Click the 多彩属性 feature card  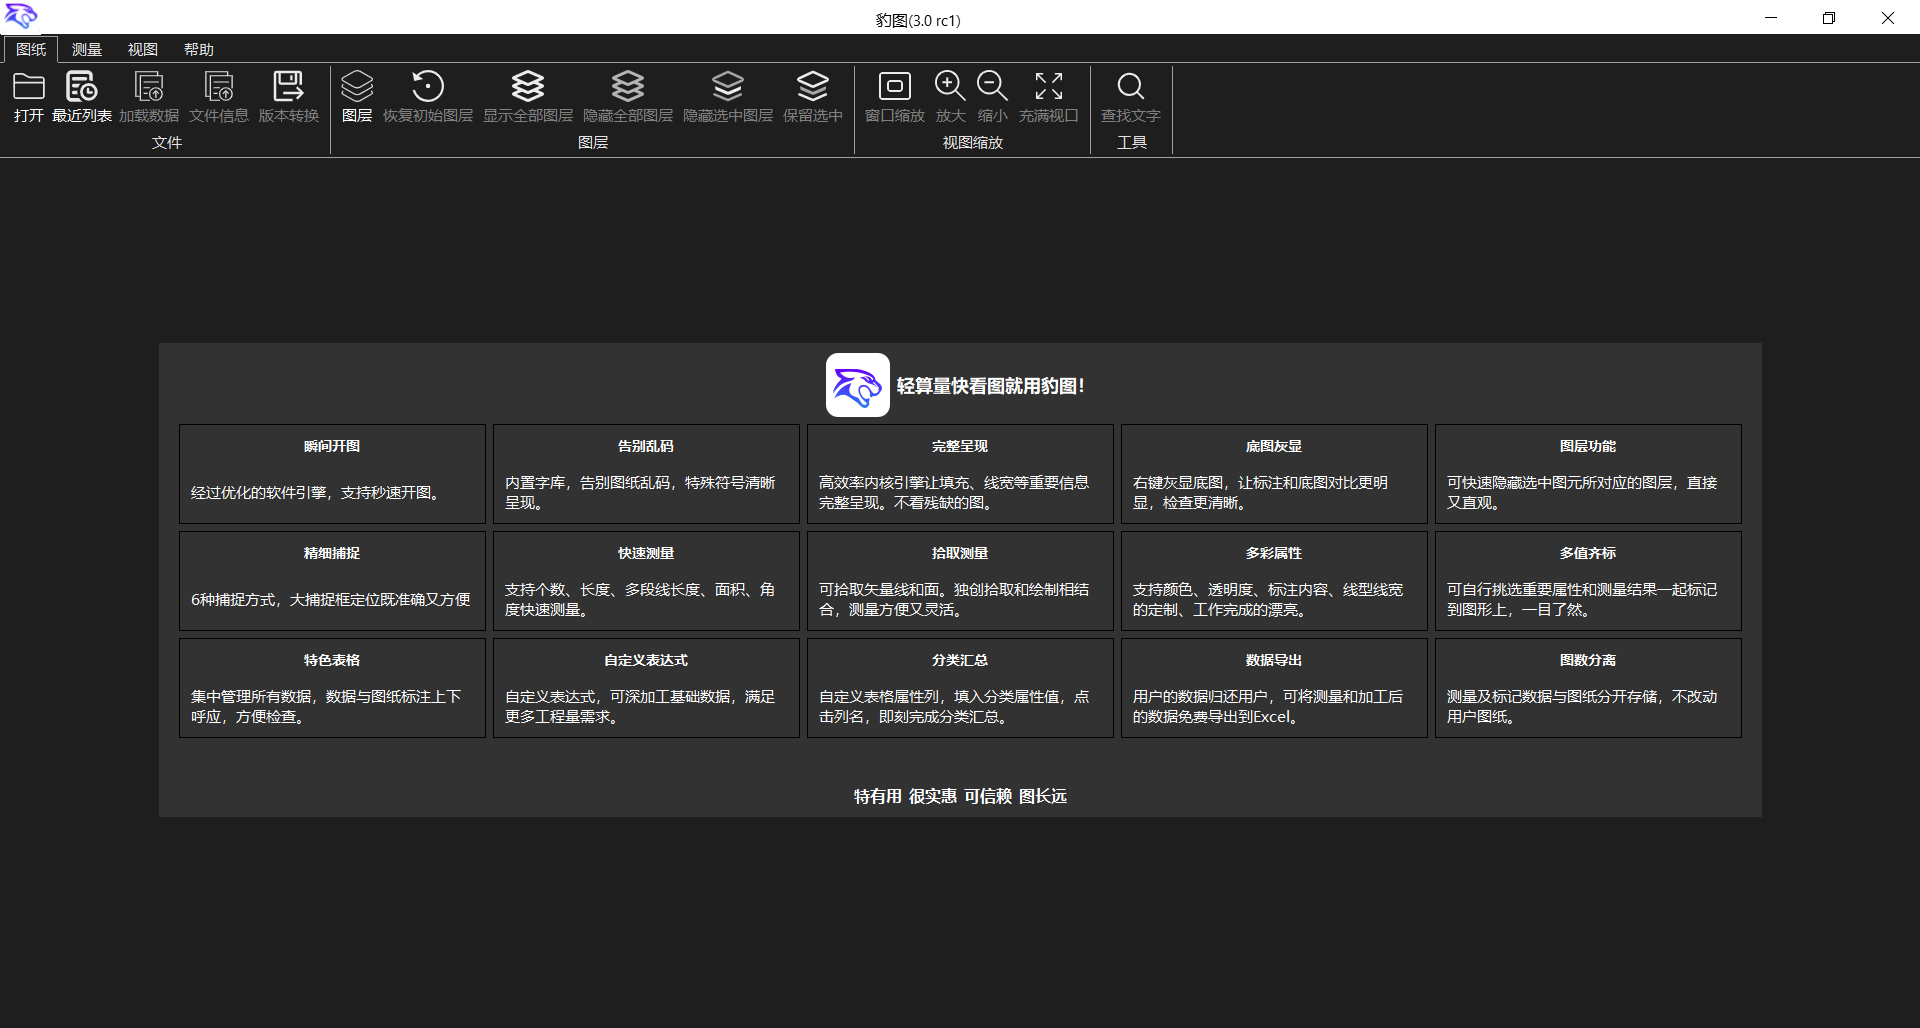1274,581
